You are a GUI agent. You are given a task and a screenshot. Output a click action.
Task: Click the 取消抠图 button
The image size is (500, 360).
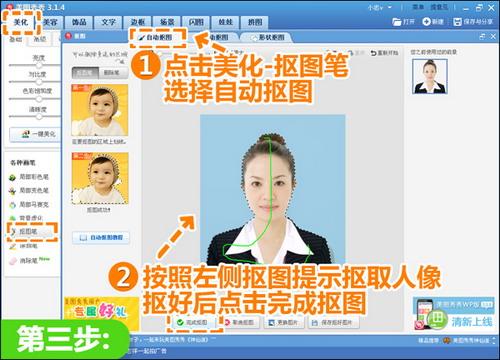click(x=239, y=322)
